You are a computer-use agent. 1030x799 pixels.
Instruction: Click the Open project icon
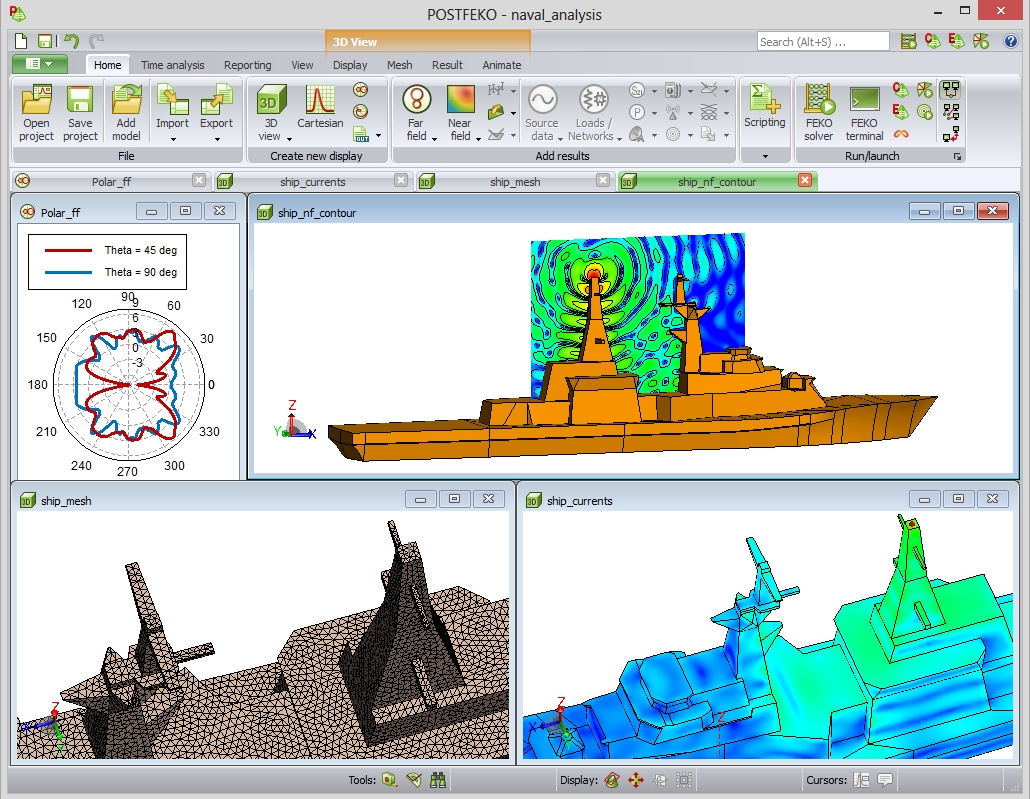coord(36,99)
